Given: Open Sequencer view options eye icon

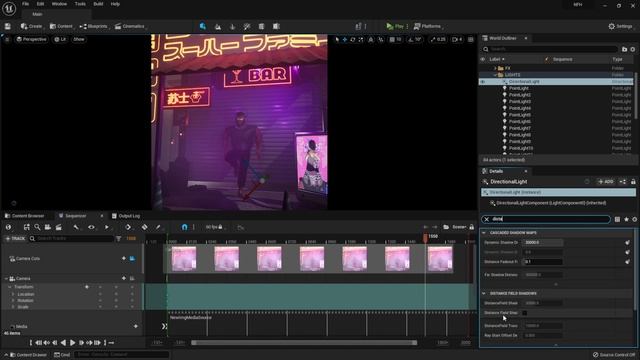Looking at the screenshot, I should 91,227.
